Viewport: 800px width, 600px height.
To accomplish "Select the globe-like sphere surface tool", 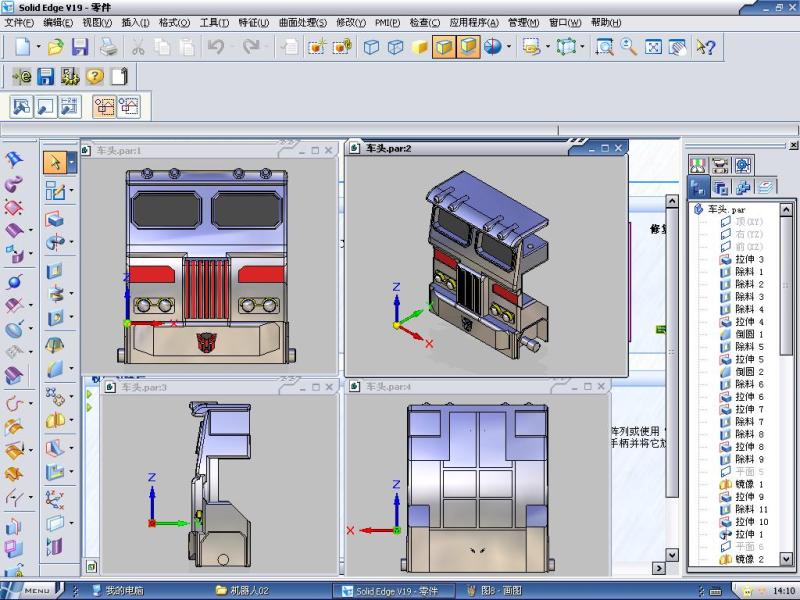I will [x=14, y=282].
